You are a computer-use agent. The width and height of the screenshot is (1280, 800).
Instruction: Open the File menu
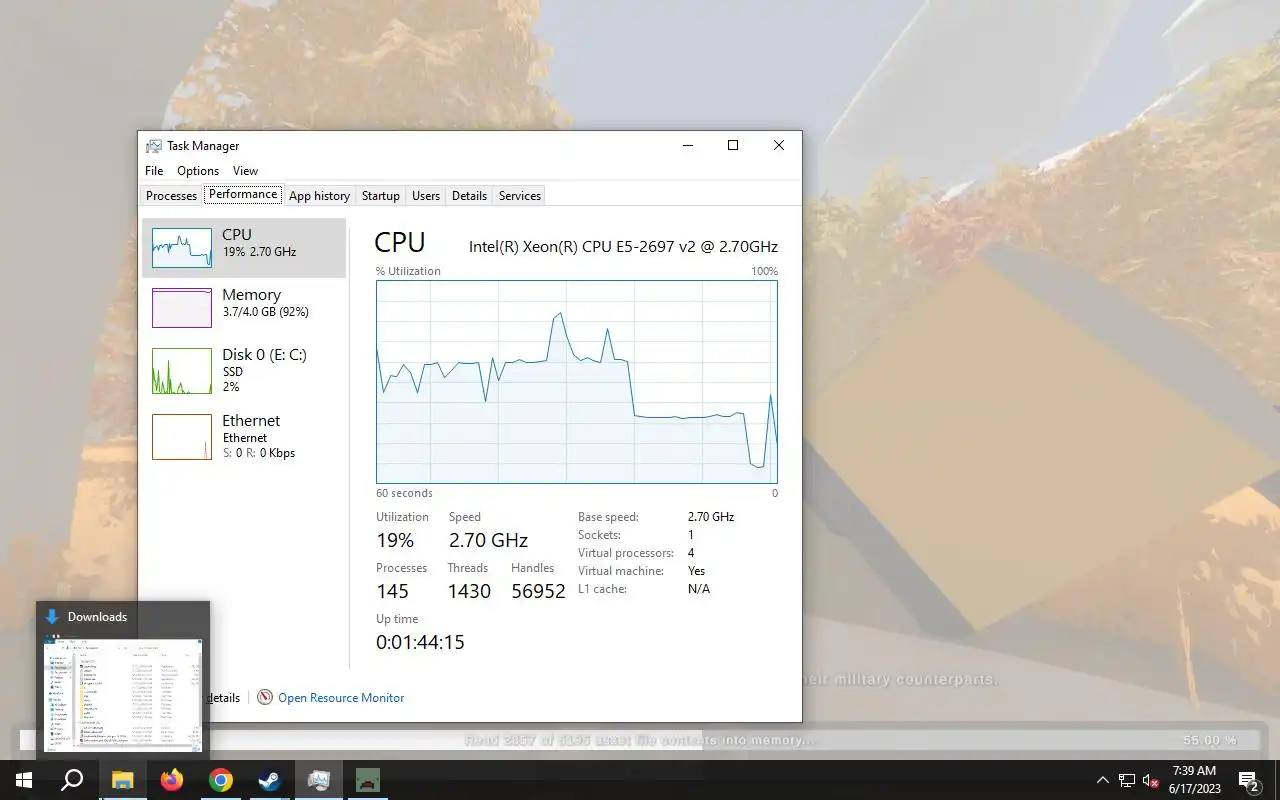154,171
